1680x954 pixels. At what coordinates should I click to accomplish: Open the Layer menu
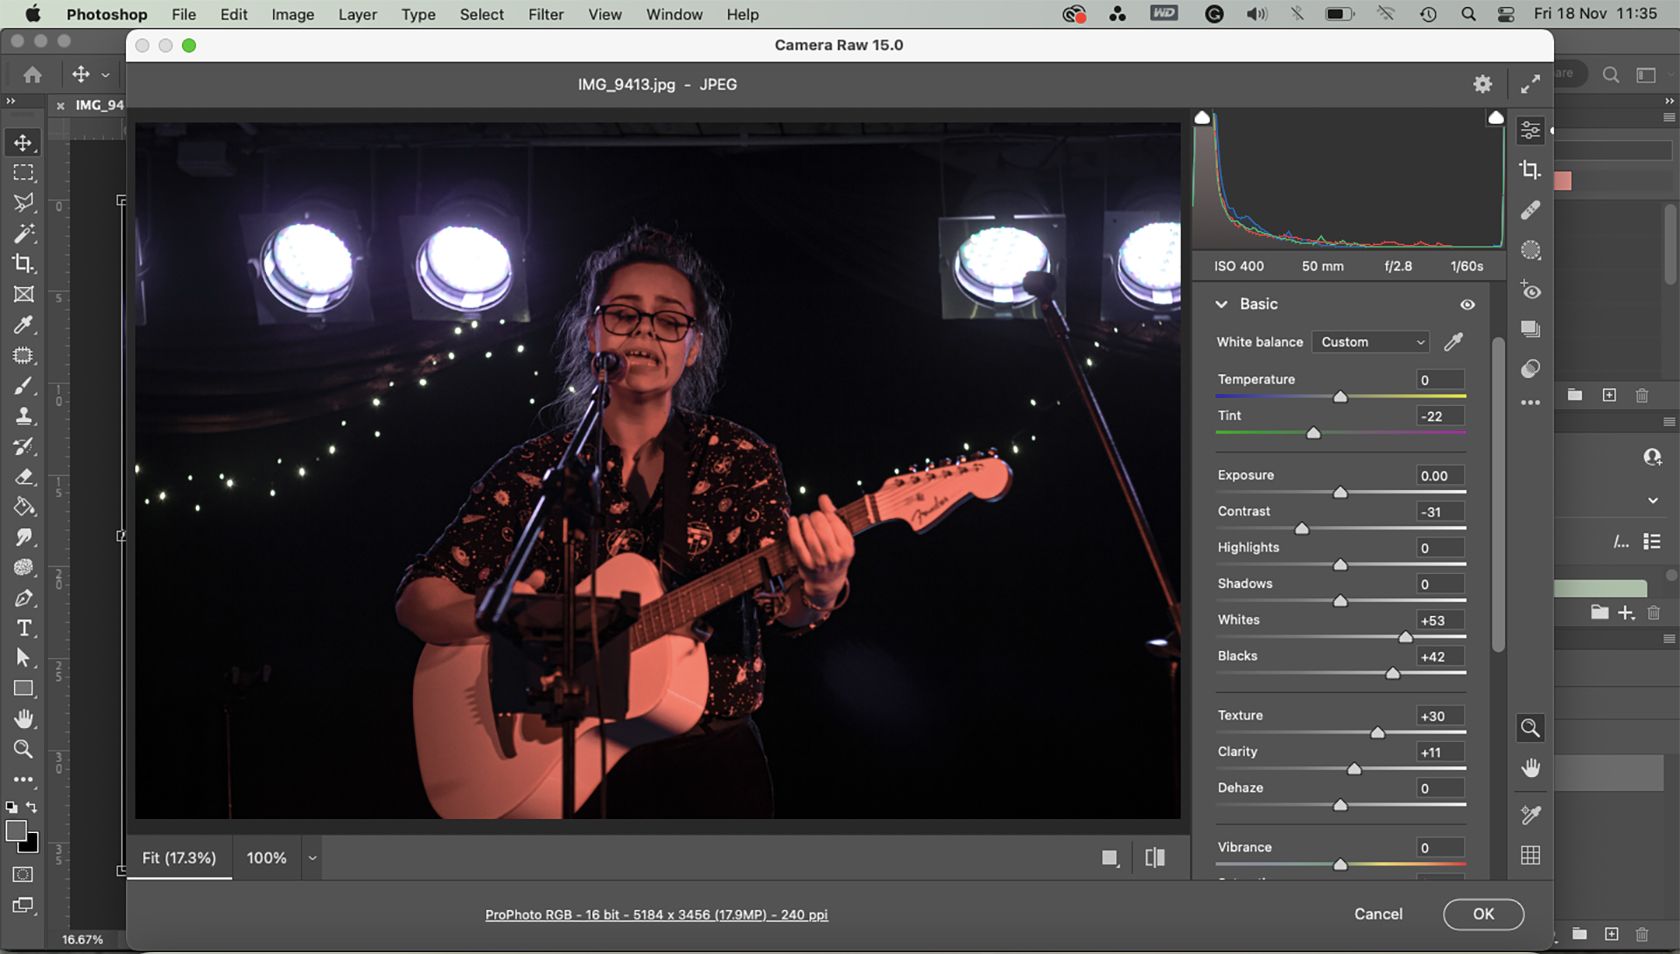[357, 14]
